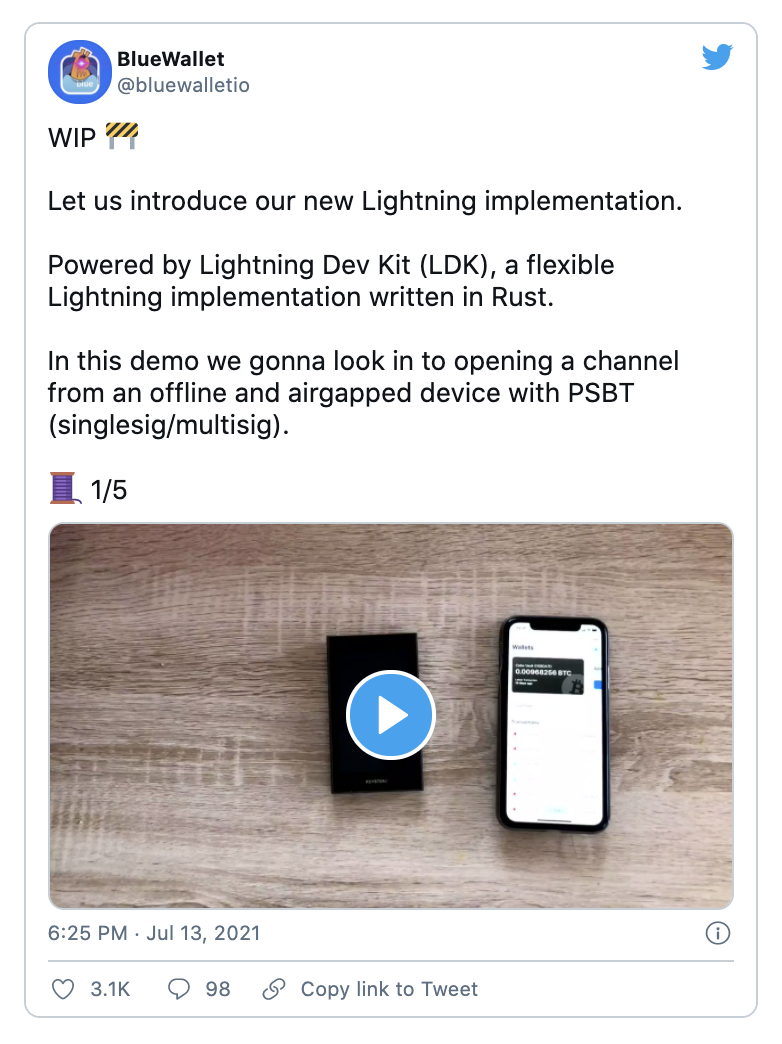Click "Copy link to Tweet" text

389,989
